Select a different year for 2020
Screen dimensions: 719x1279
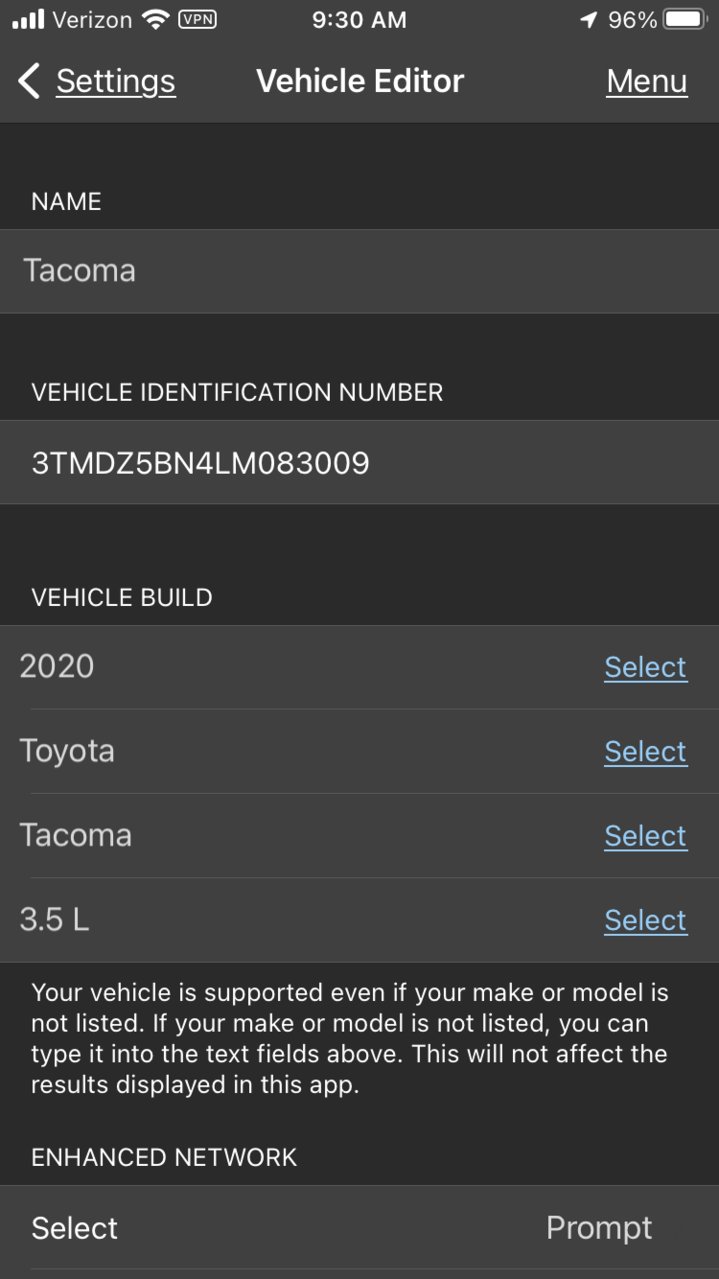pos(645,667)
